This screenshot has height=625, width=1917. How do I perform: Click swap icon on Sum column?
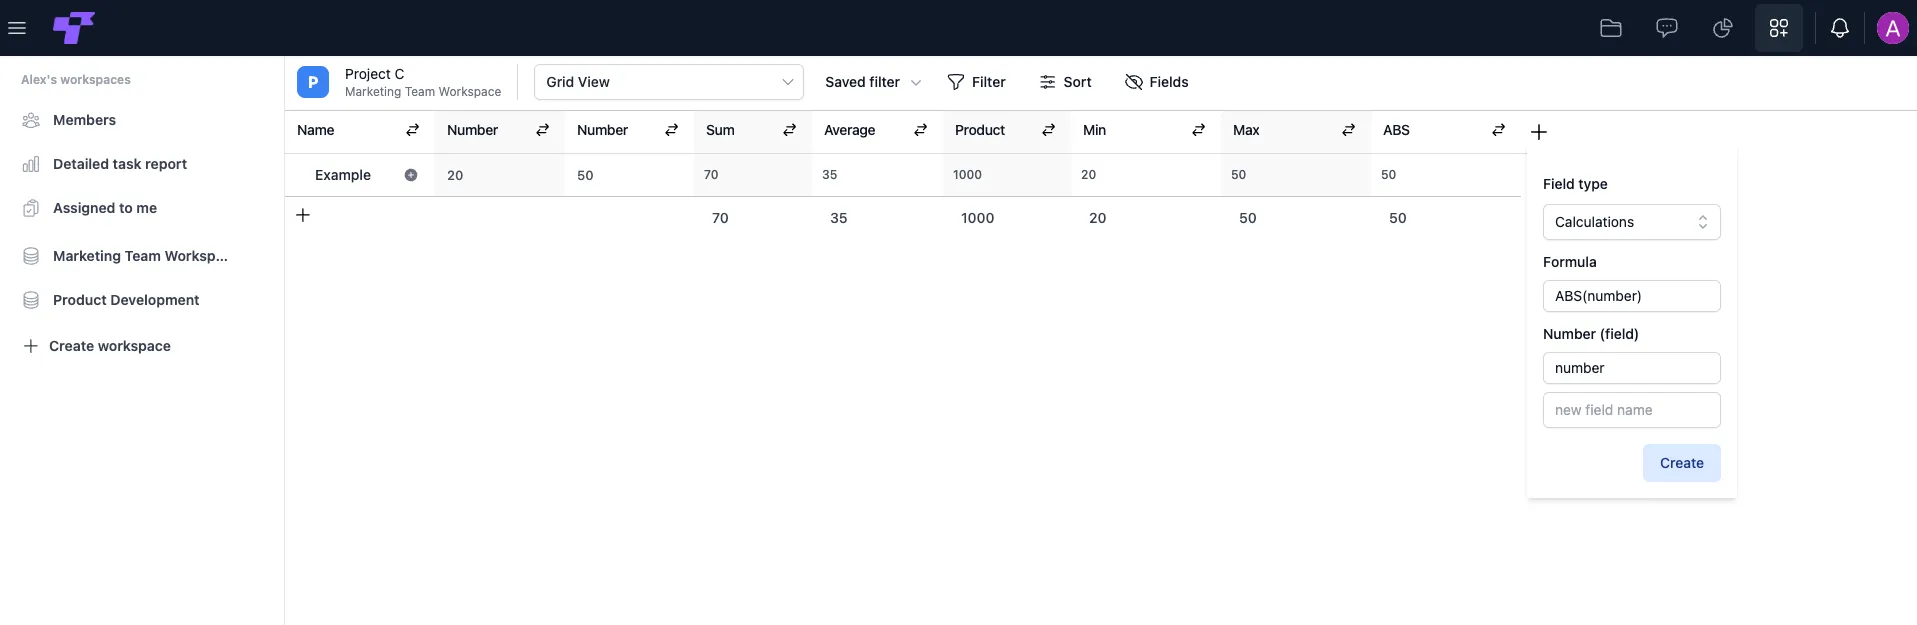(x=790, y=130)
